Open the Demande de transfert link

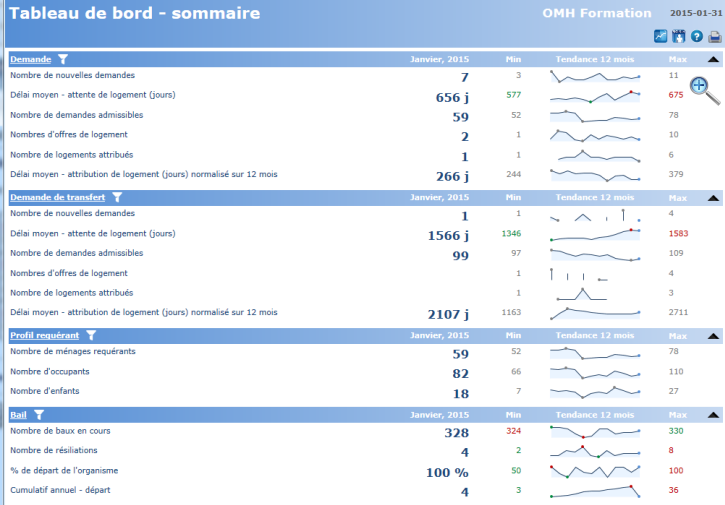click(57, 198)
